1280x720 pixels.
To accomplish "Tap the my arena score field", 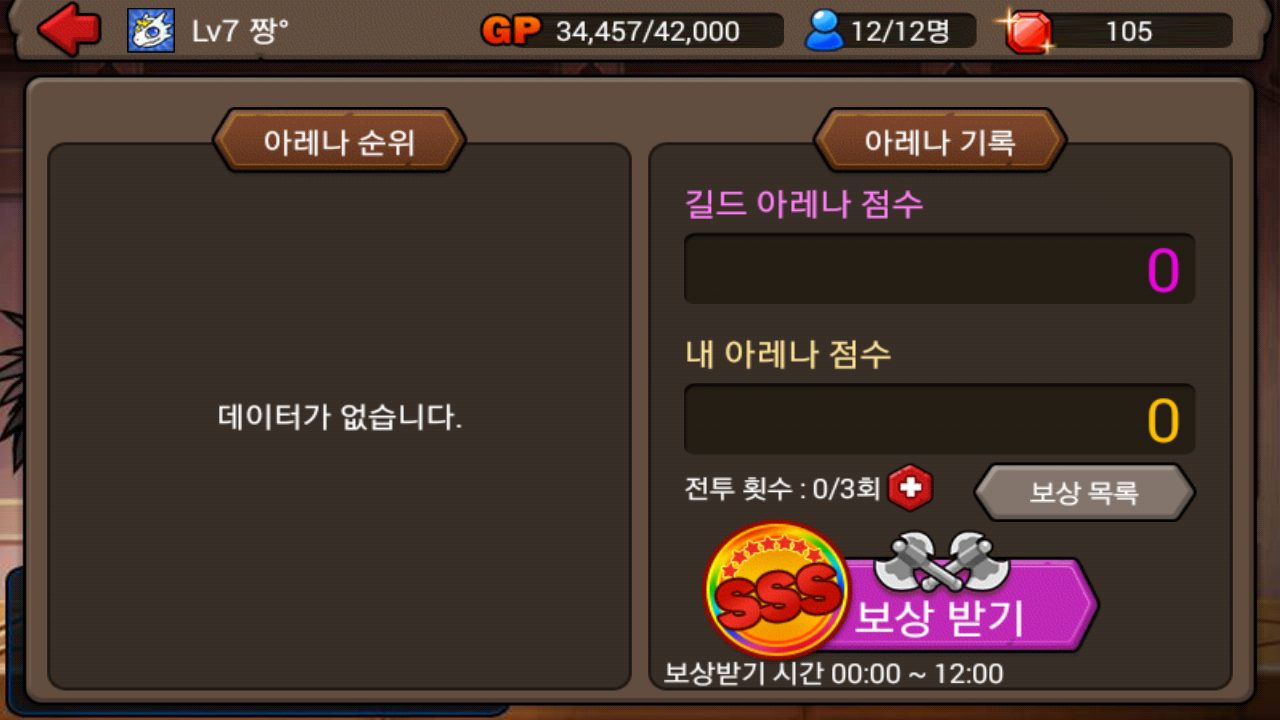I will (x=939, y=419).
